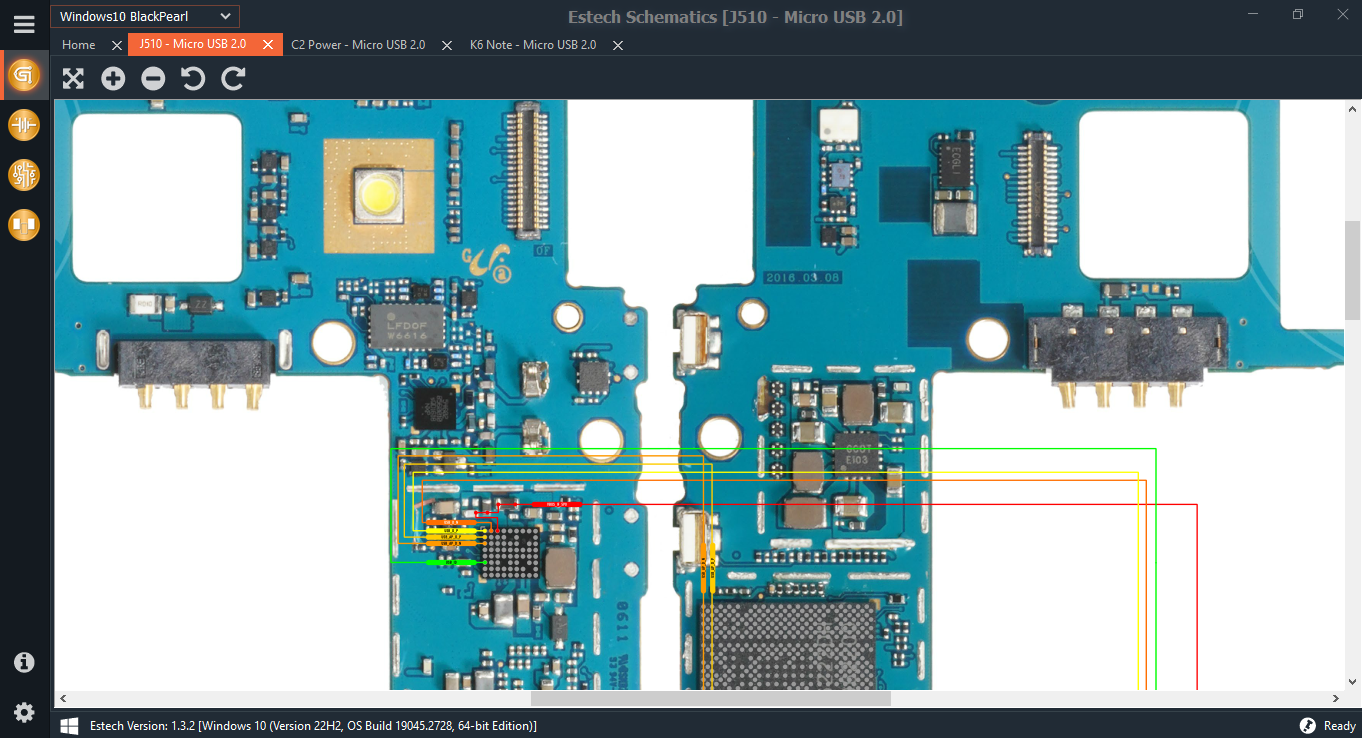Click the zoom out minus icon

coord(153,79)
